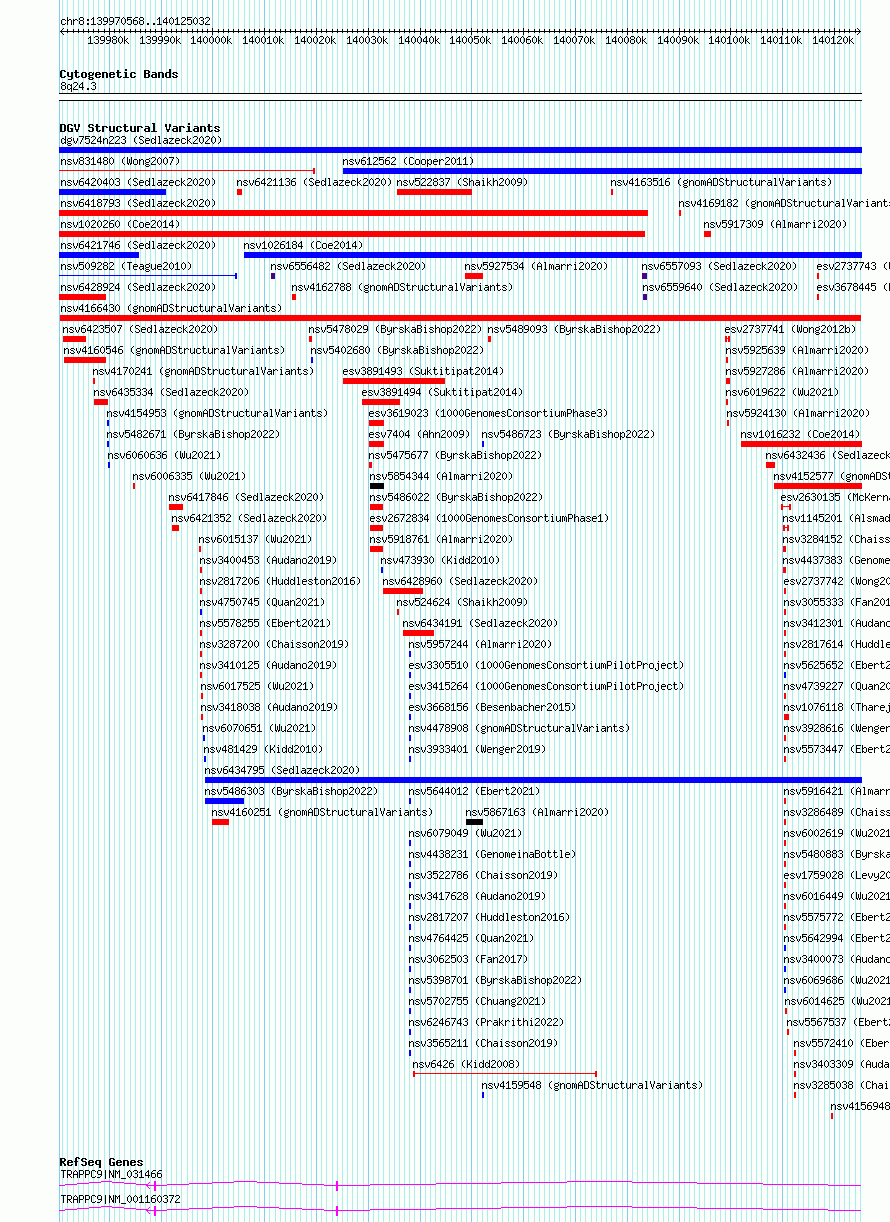The height and width of the screenshot is (1222, 890).
Task: Click the black bar under nsv5854344
Action: [x=377, y=486]
